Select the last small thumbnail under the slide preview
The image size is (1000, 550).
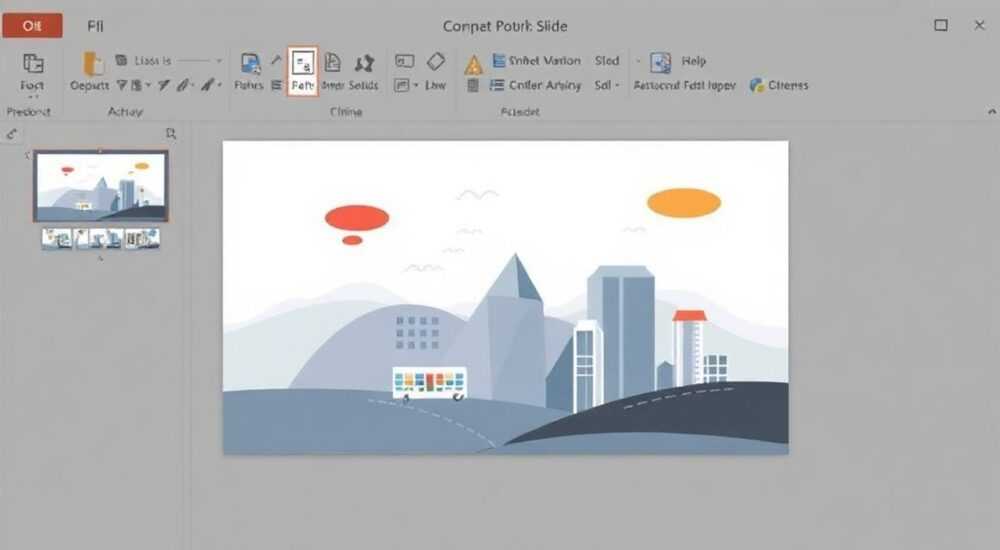click(x=143, y=239)
